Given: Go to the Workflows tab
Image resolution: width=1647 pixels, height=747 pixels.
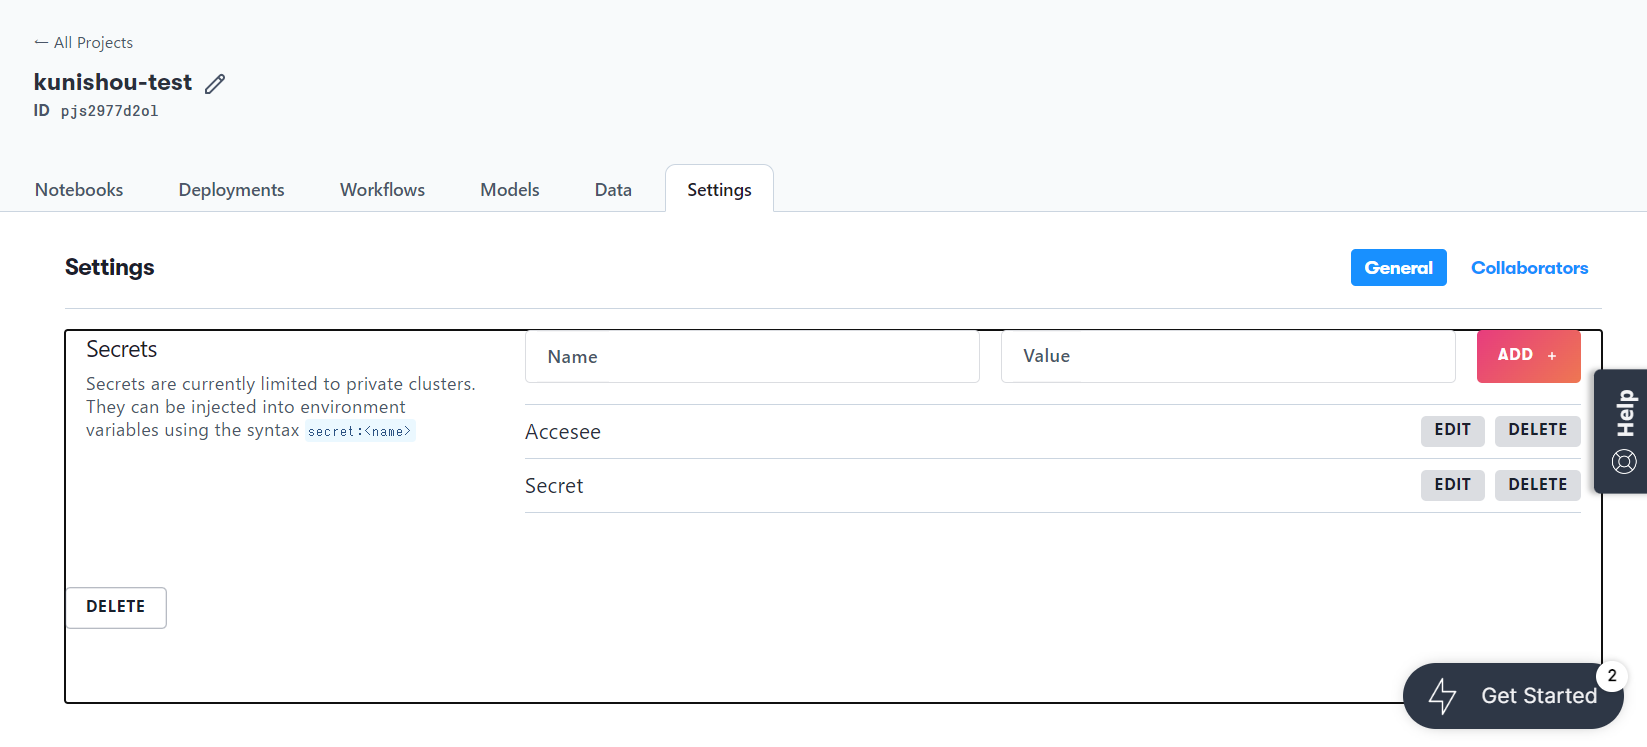Looking at the screenshot, I should (382, 190).
